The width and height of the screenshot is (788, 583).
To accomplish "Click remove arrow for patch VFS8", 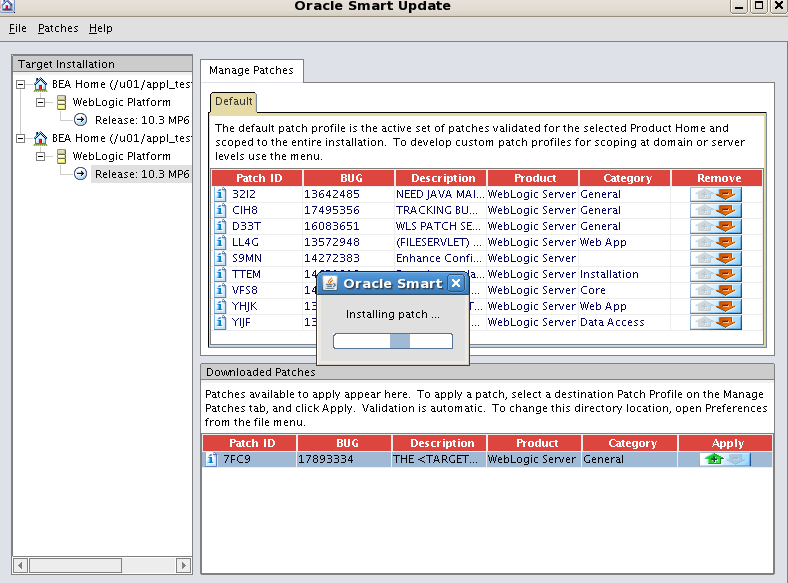I will click(x=726, y=290).
